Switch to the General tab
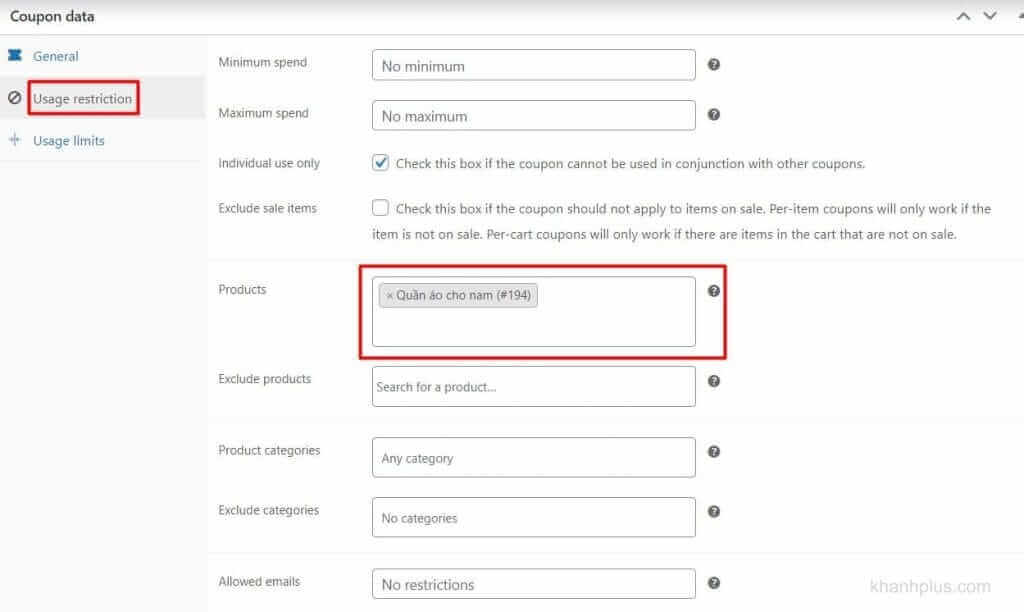The image size is (1024, 612). 56,56
